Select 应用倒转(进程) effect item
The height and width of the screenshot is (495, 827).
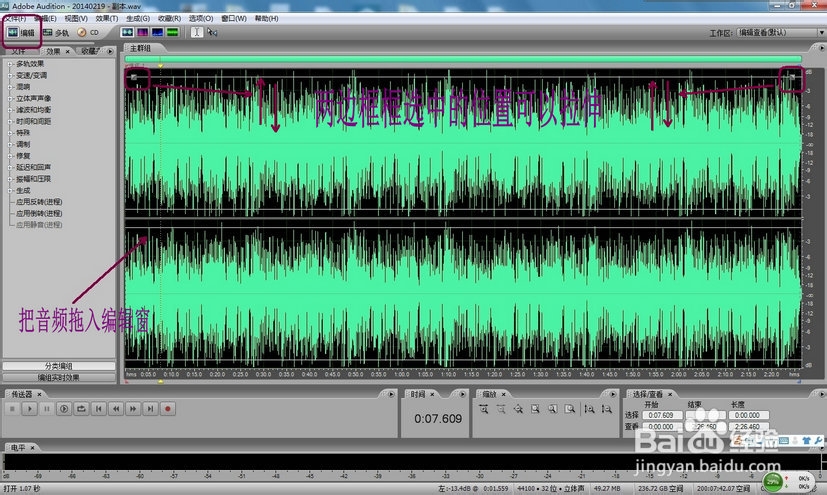tap(39, 213)
